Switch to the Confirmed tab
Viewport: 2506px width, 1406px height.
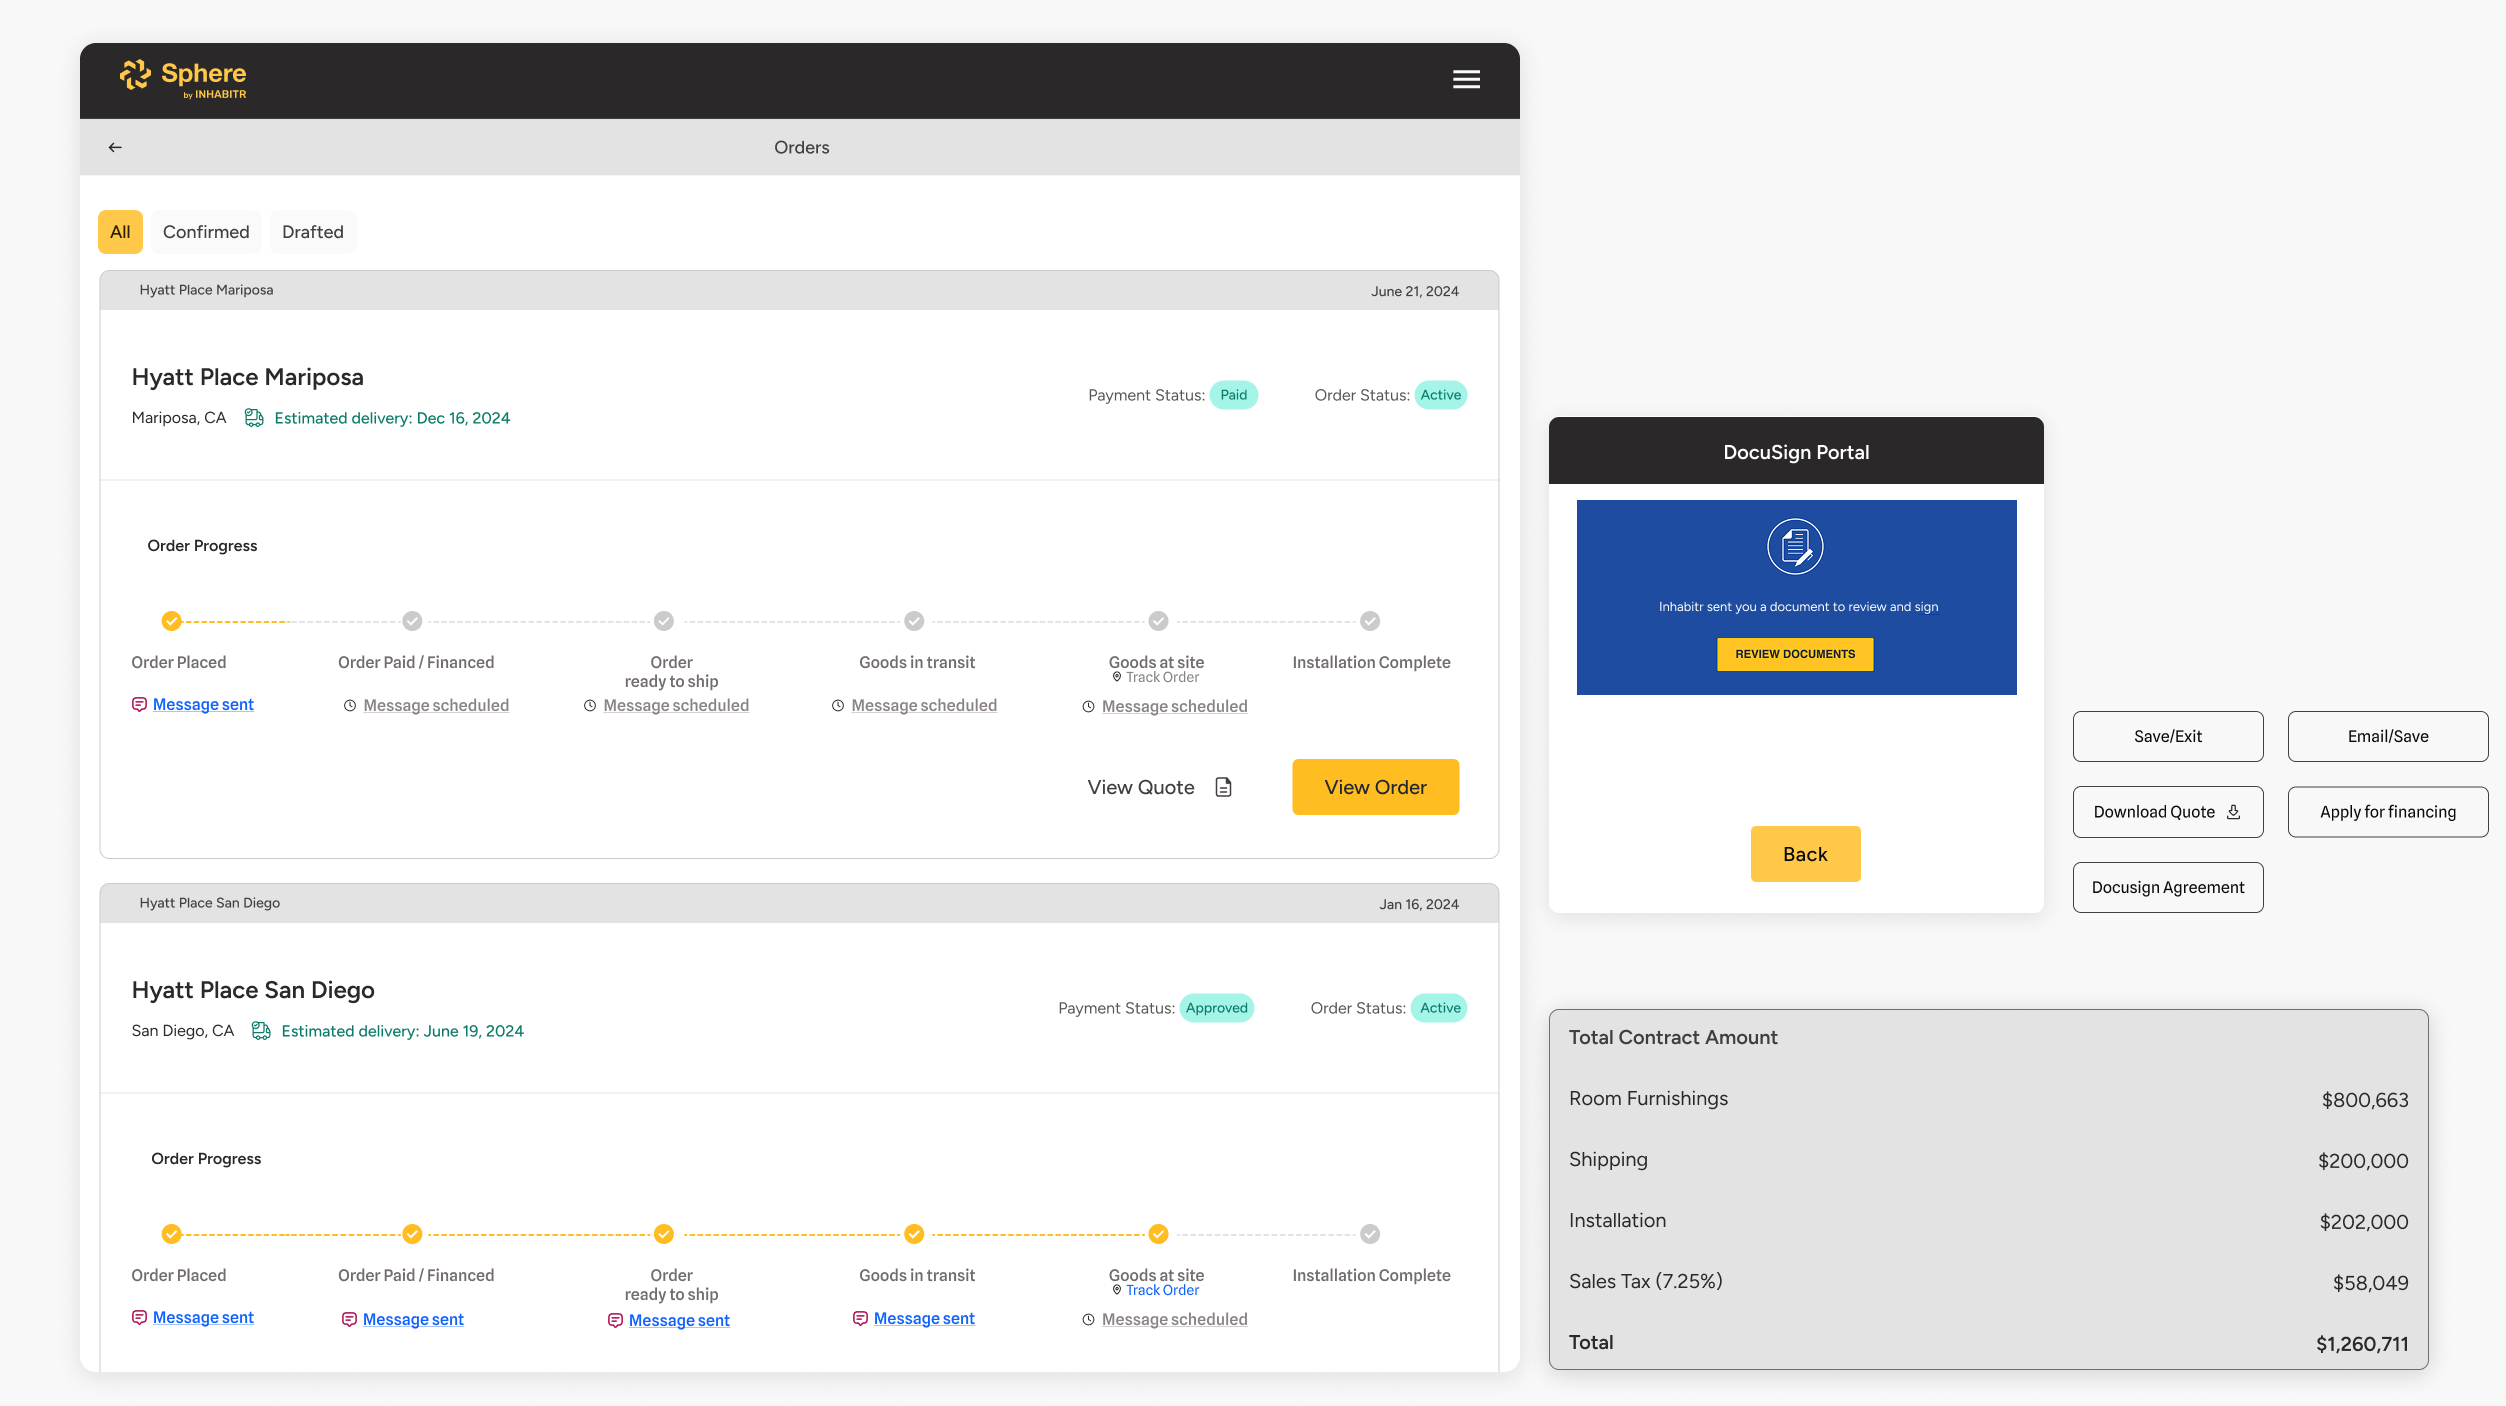click(x=206, y=232)
